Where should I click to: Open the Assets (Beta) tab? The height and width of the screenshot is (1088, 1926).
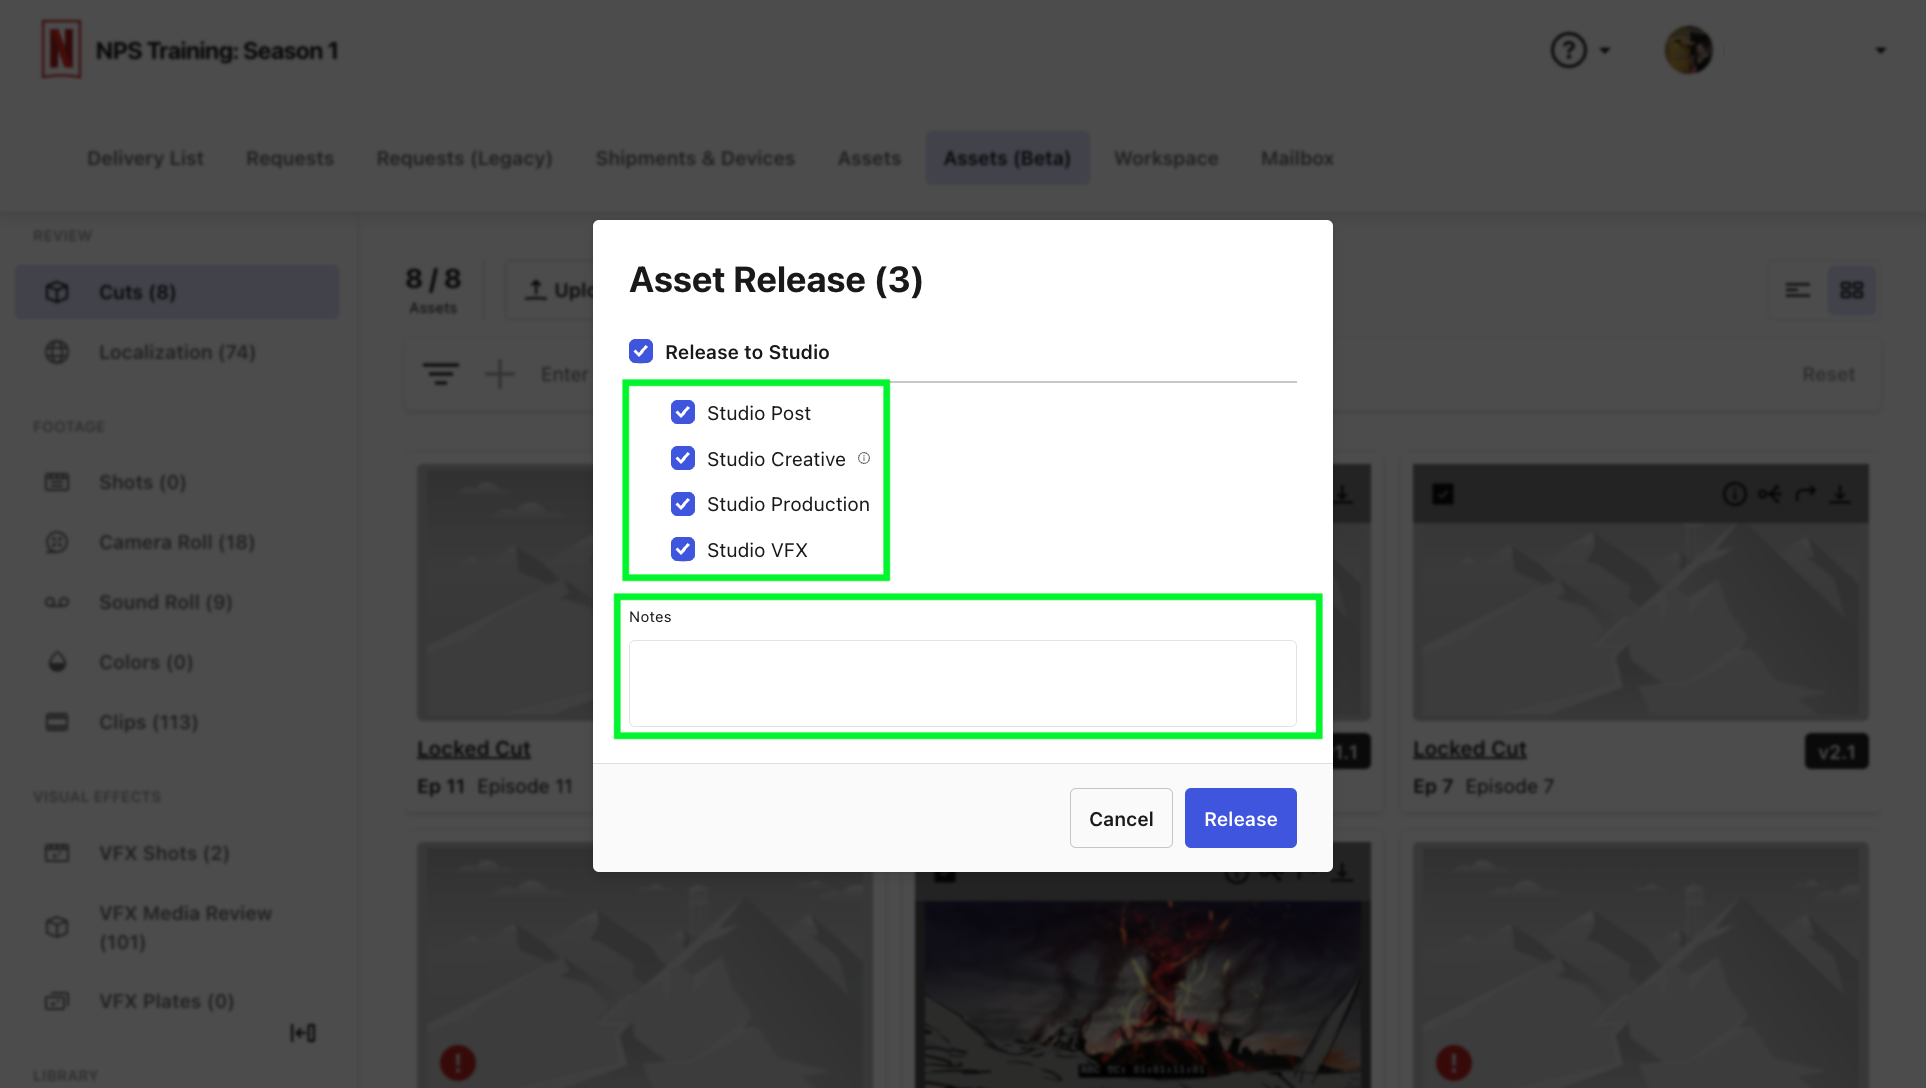[1007, 158]
